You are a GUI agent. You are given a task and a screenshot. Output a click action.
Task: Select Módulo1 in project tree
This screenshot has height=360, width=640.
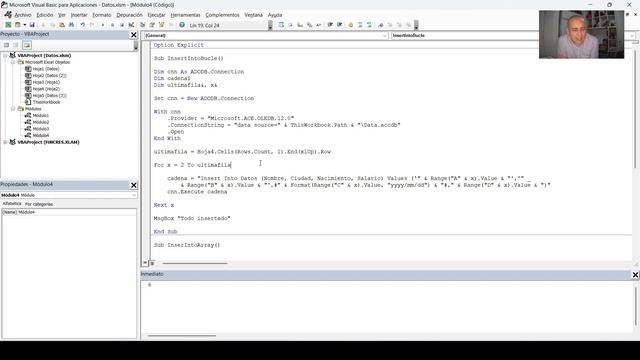coord(40,116)
